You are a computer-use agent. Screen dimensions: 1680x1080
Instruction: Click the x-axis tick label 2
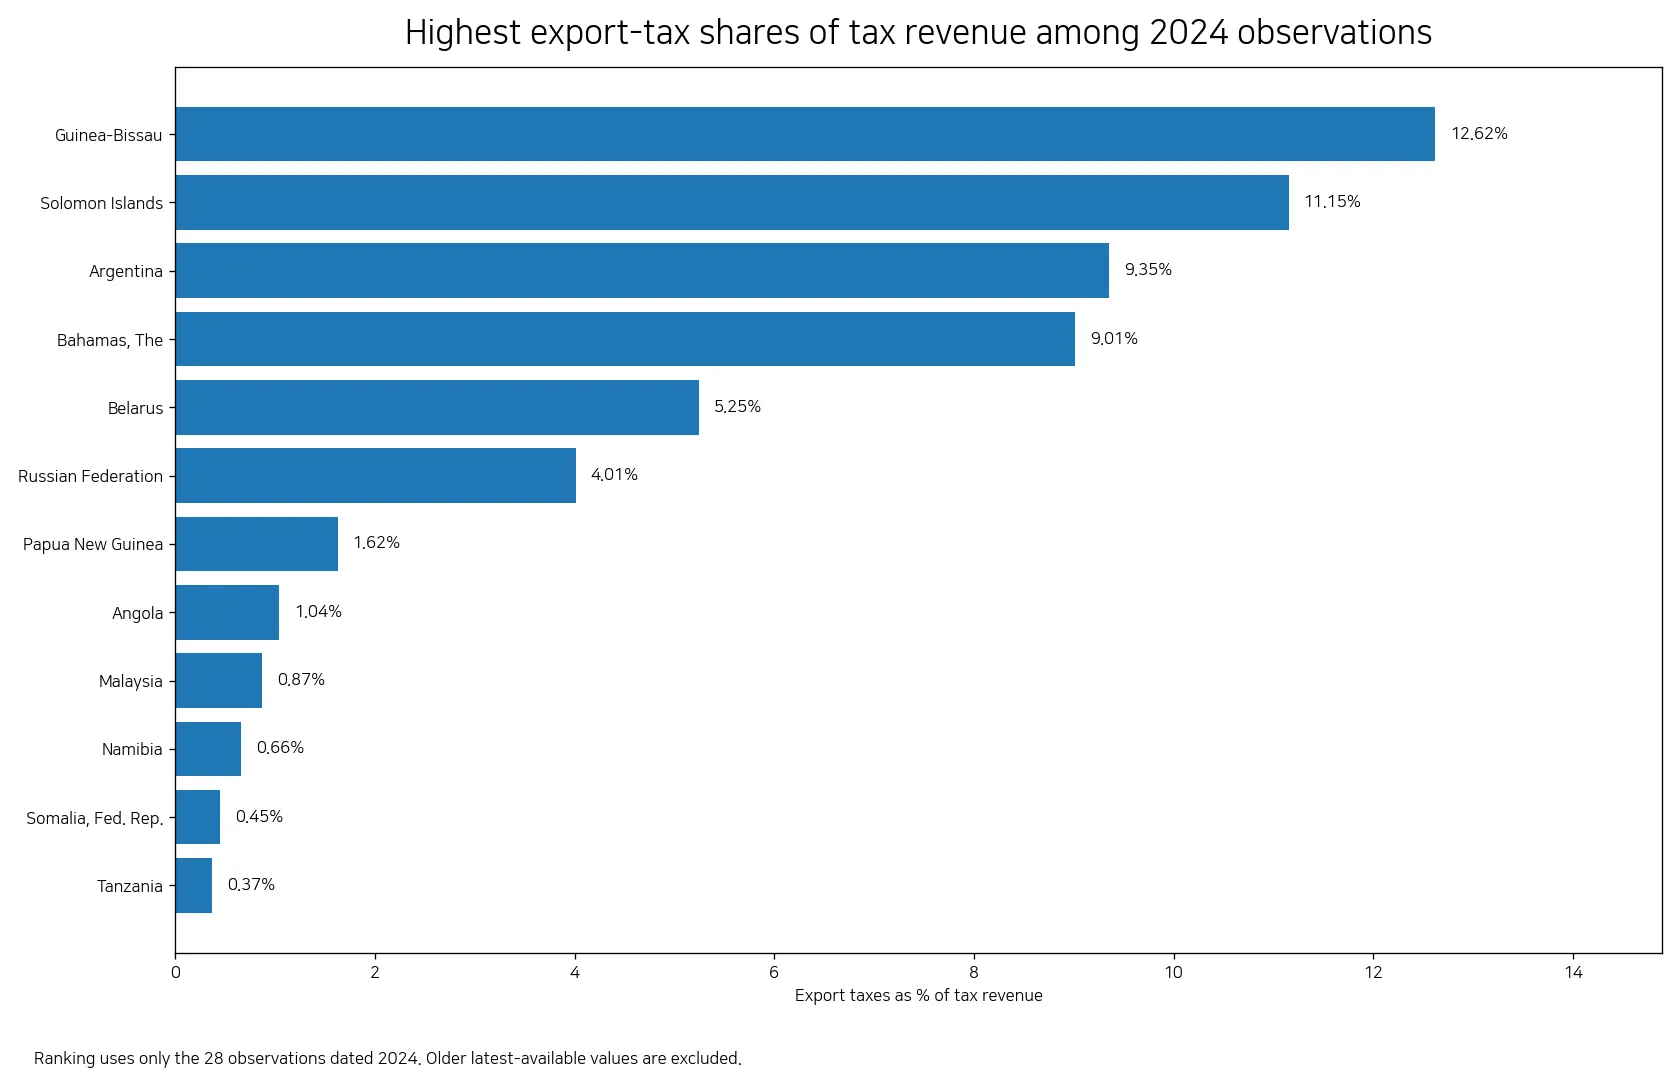(375, 972)
